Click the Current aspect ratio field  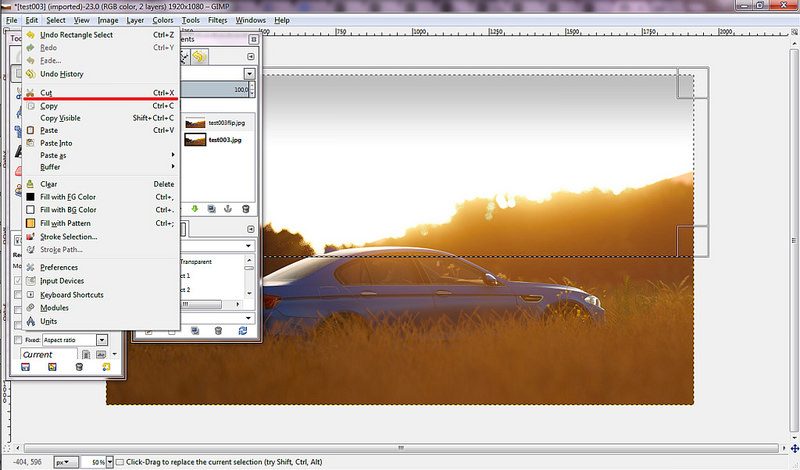[x=49, y=355]
